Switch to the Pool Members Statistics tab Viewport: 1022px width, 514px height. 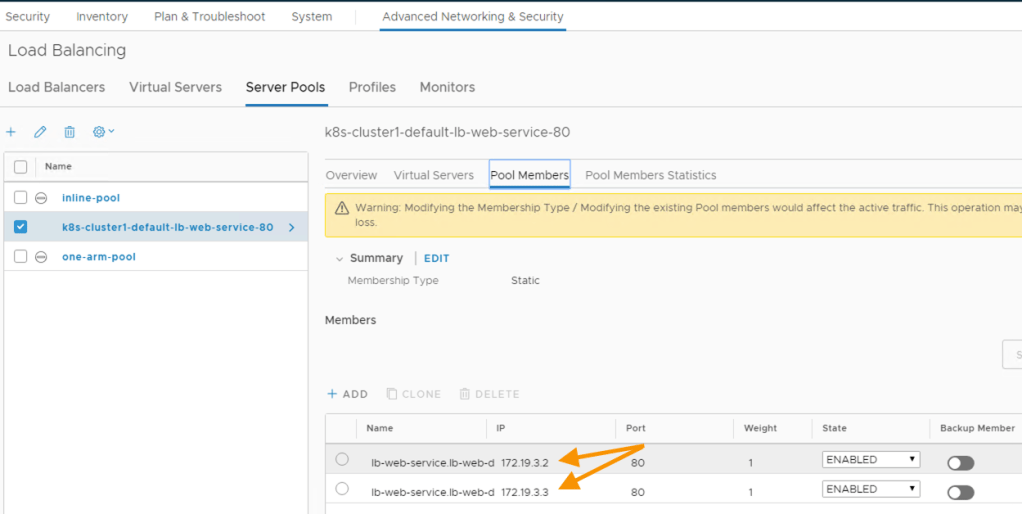650,175
